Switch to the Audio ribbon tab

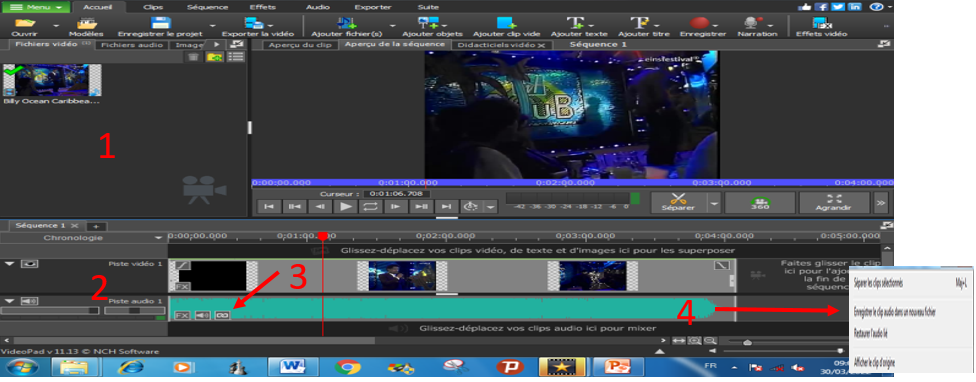tap(318, 7)
